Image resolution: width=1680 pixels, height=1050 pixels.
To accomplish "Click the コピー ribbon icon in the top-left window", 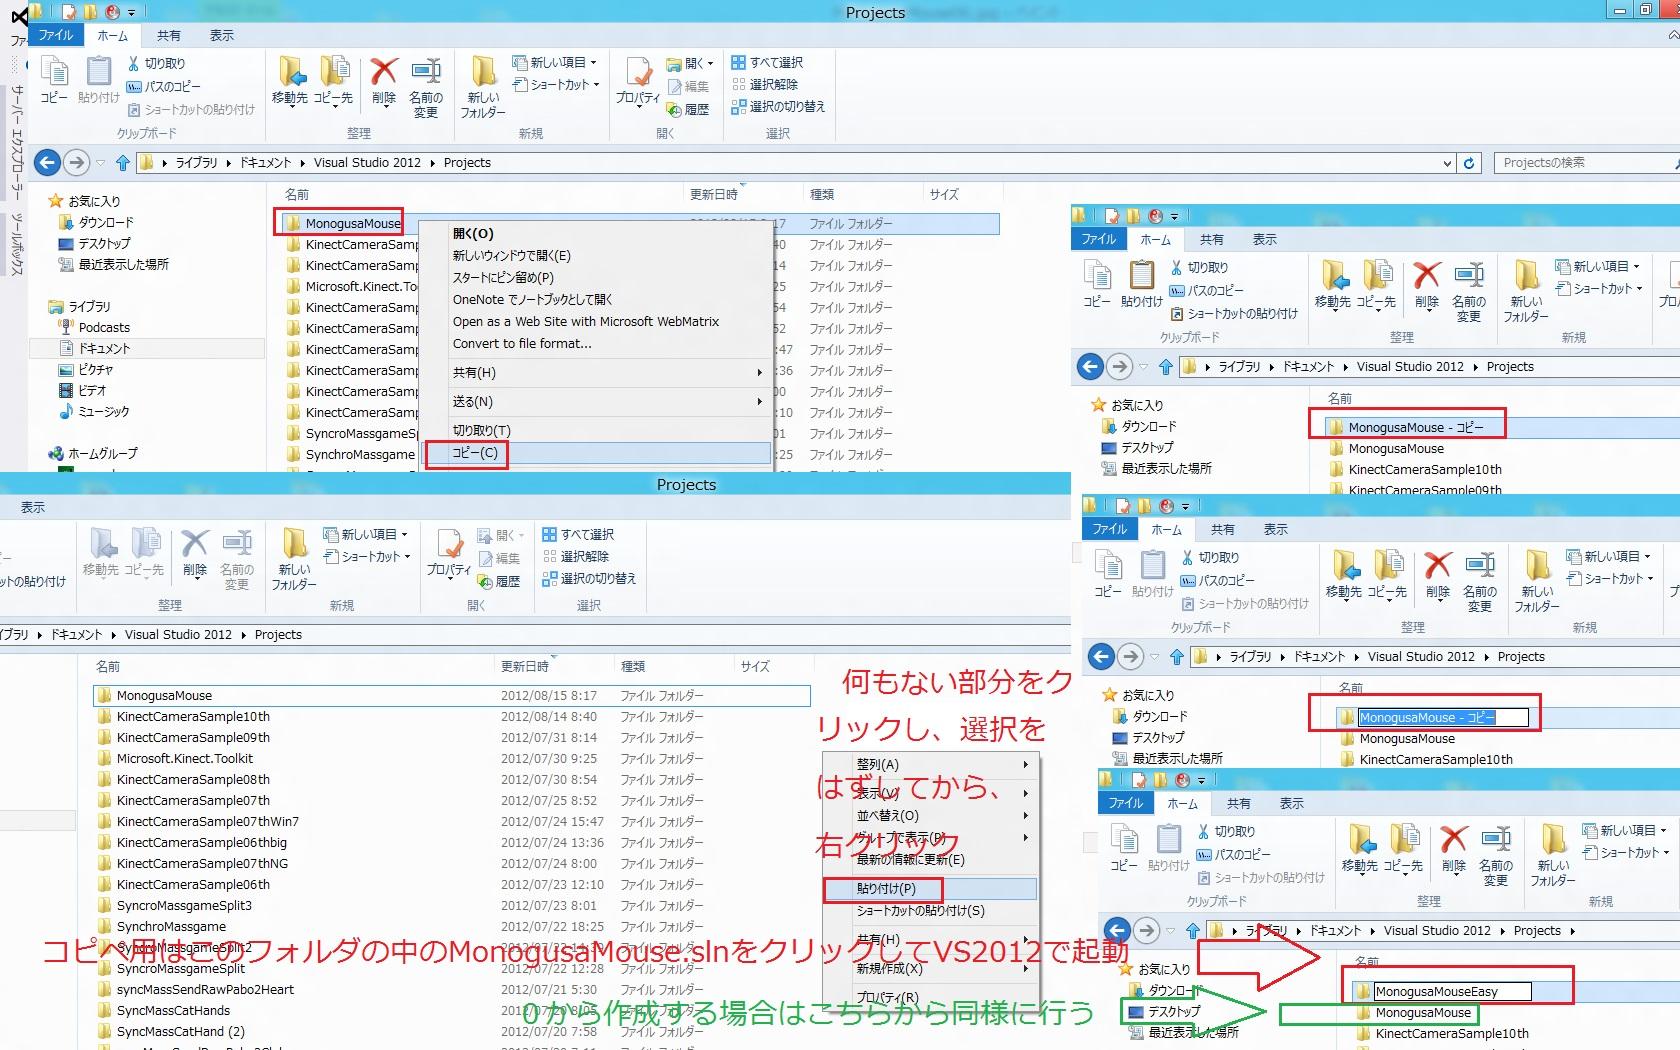I will (54, 80).
